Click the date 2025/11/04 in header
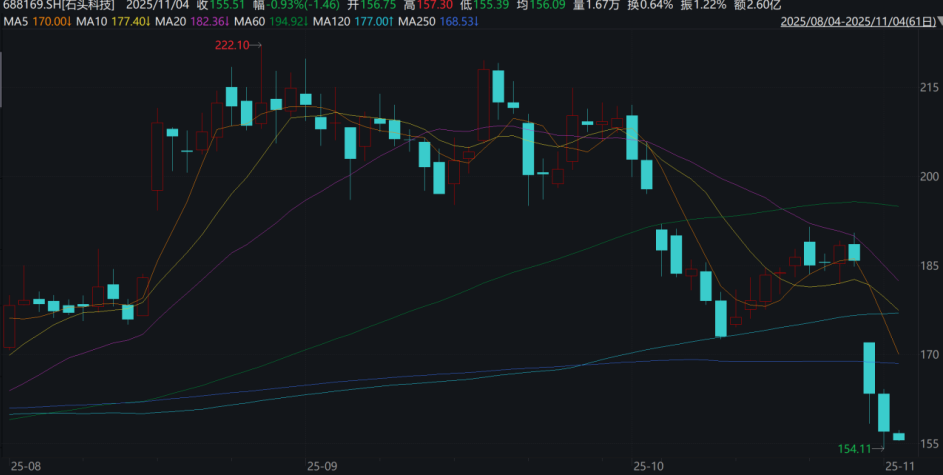Viewport: 943px width, 475px height. [x=158, y=6]
